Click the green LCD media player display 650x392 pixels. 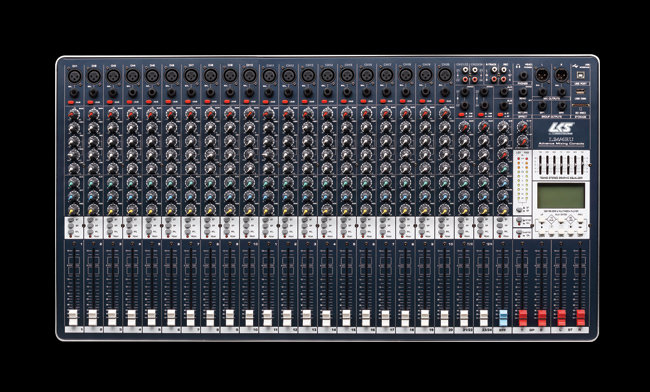coord(560,196)
